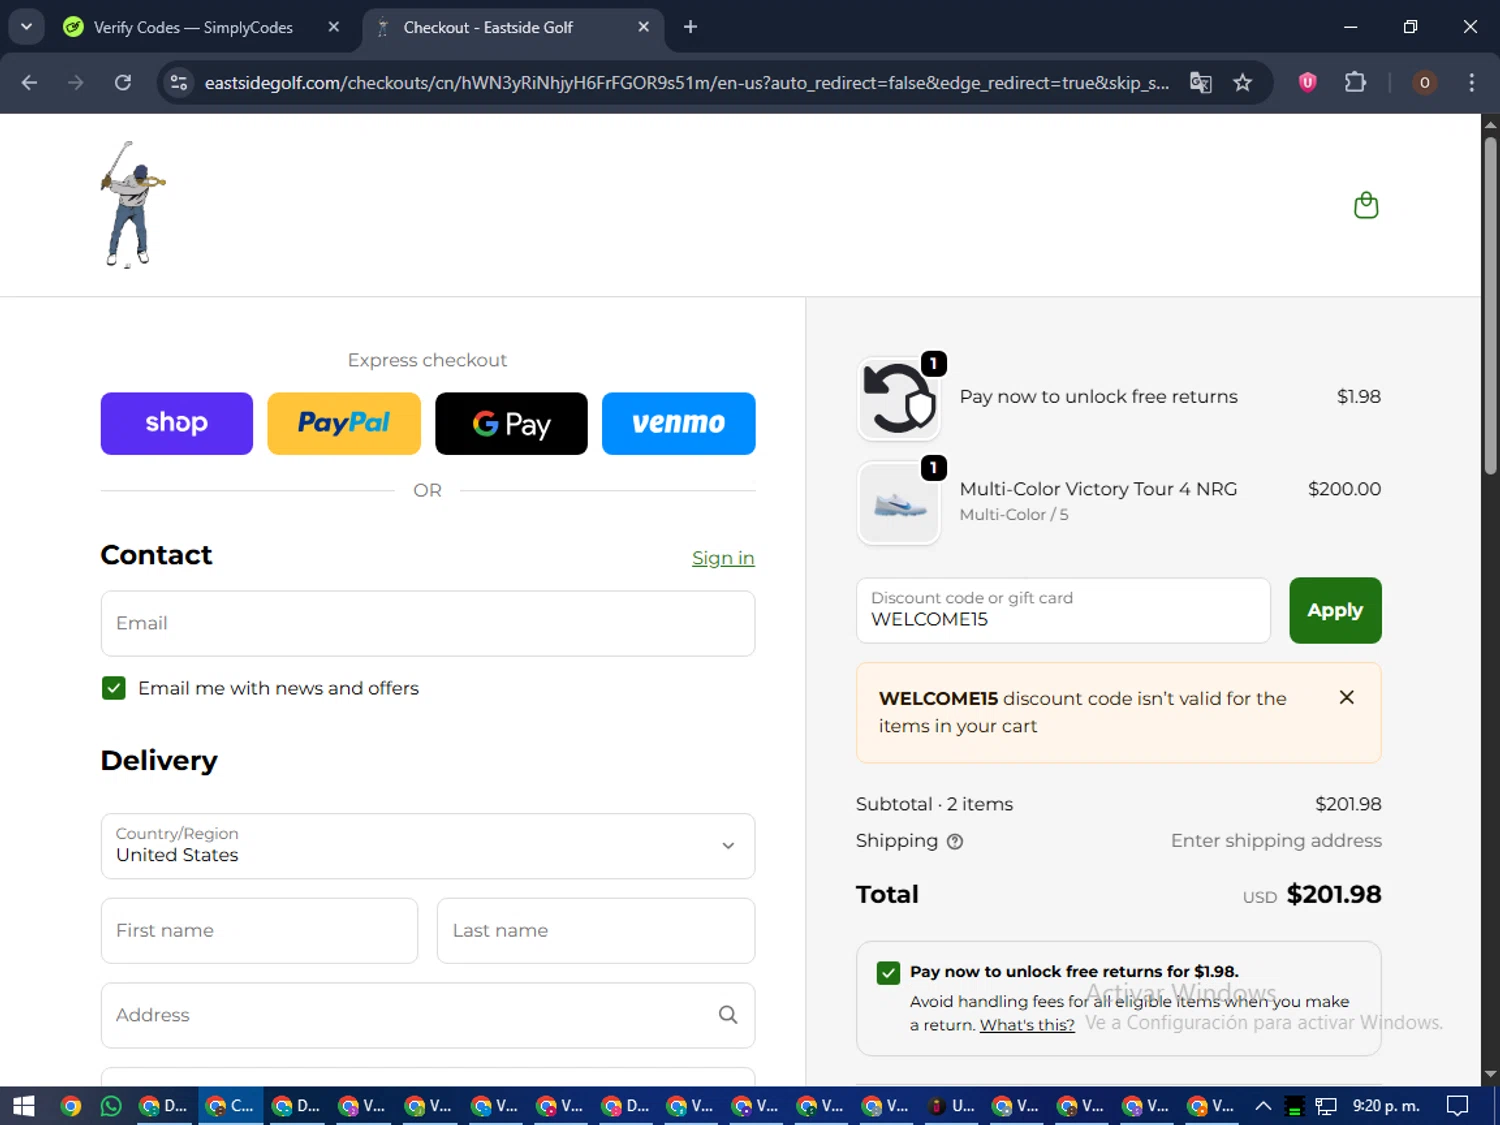1500x1125 pixels.
Task: Close the Verify Codes tab
Action: (x=334, y=27)
